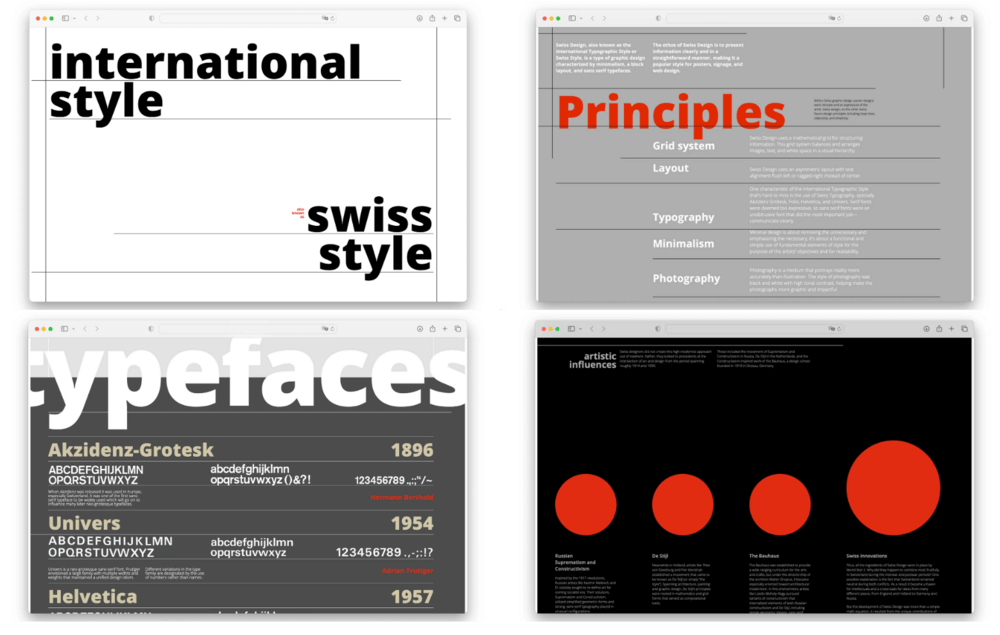Click 'The Bauhaus' column heading
Viewport: 1000px width, 635px height.
764,556
